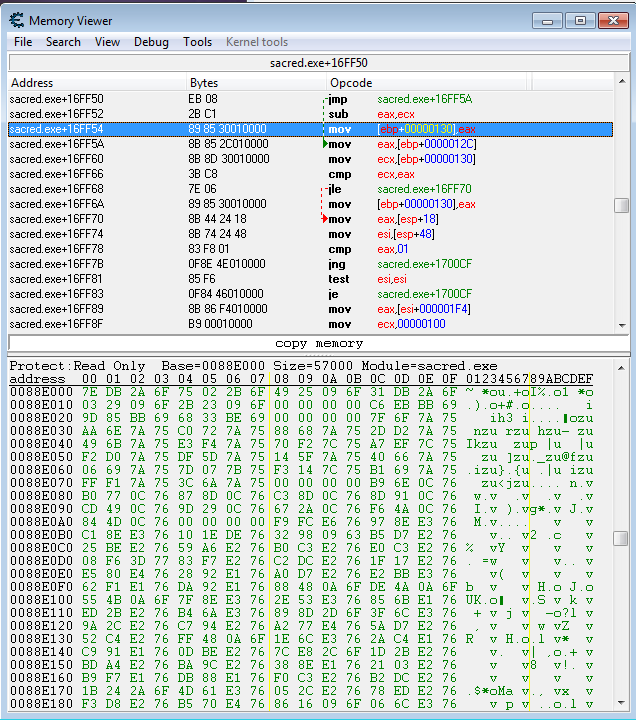Minimize the Memory Viewer window
This screenshot has width=636, height=720.
[546, 19]
